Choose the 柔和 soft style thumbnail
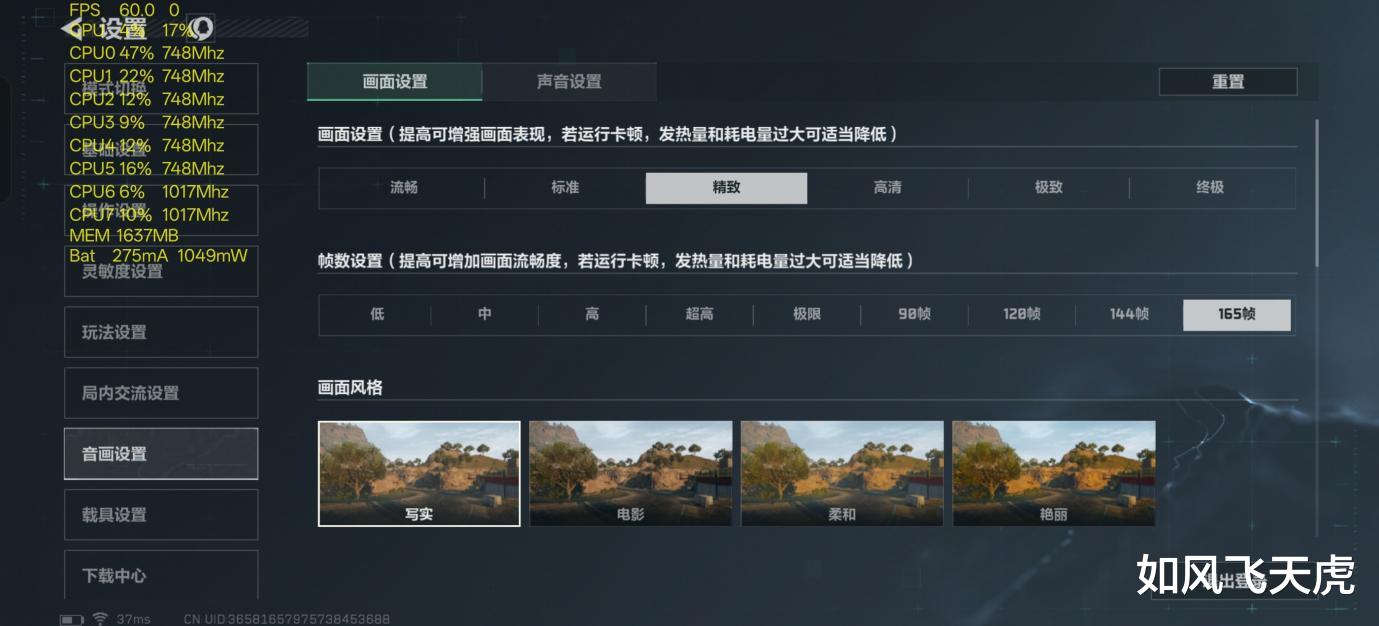The image size is (1379, 626). tap(842, 473)
